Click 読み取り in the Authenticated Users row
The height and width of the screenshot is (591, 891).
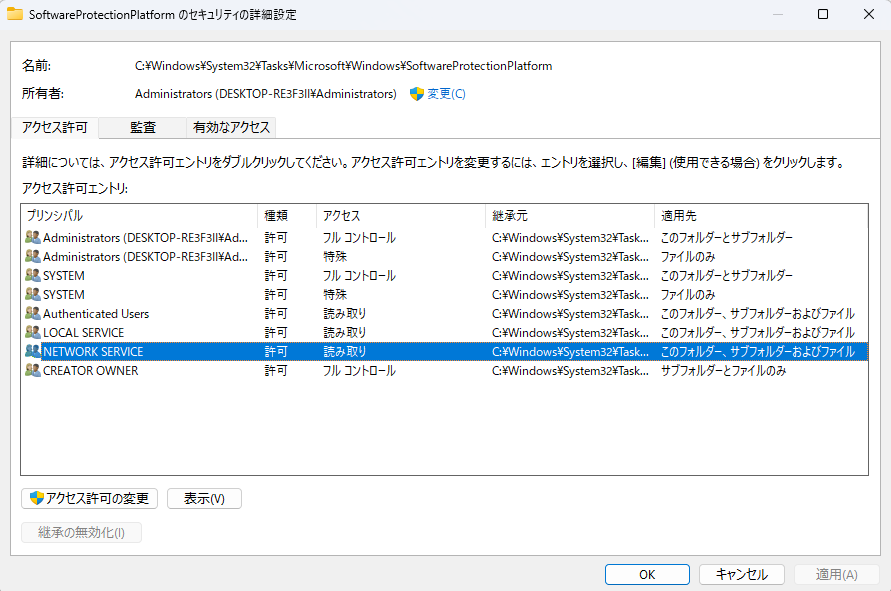click(345, 314)
